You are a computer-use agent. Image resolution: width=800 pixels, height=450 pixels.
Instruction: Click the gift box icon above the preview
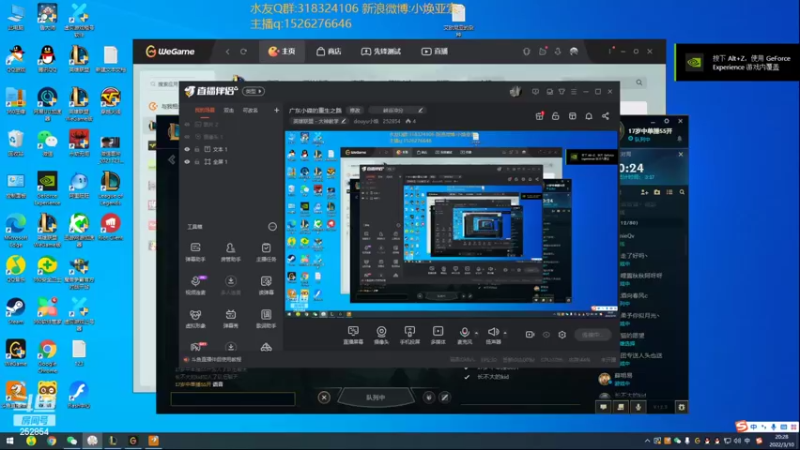click(x=539, y=116)
